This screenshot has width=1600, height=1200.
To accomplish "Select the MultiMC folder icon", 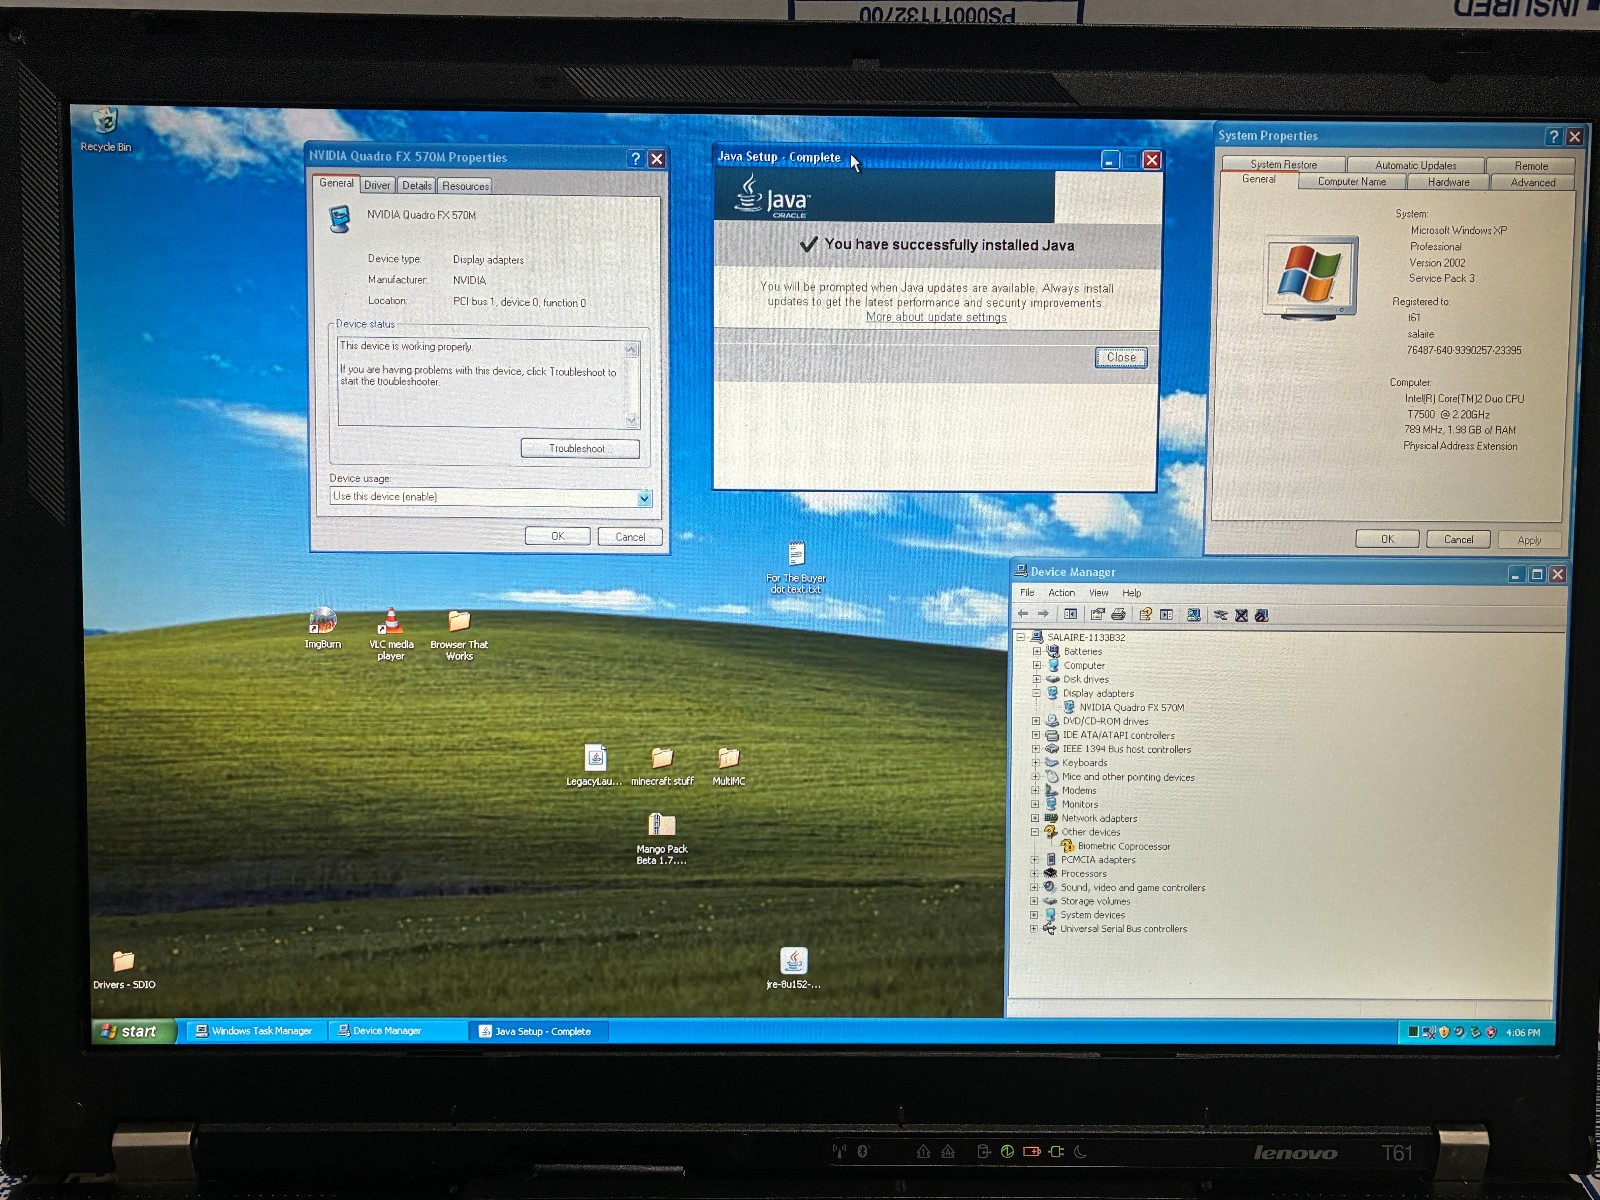I will click(728, 765).
